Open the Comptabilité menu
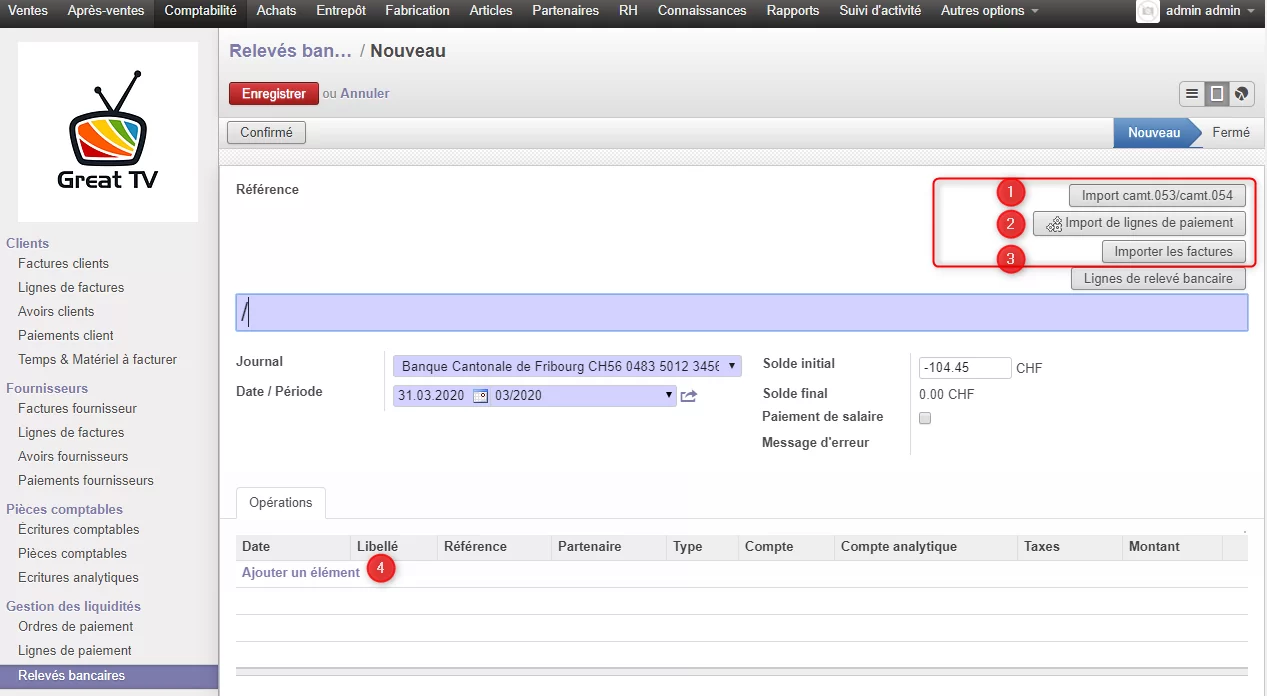 point(200,11)
